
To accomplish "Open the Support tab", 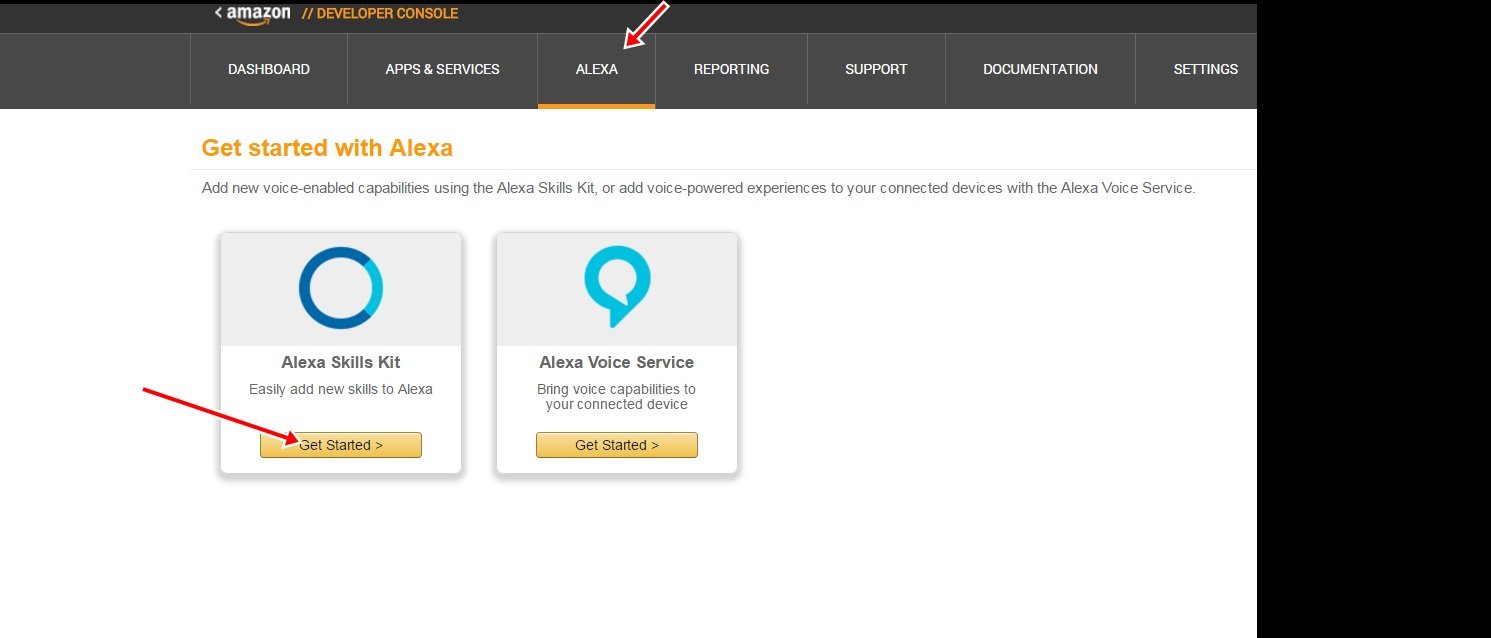I will (876, 69).
